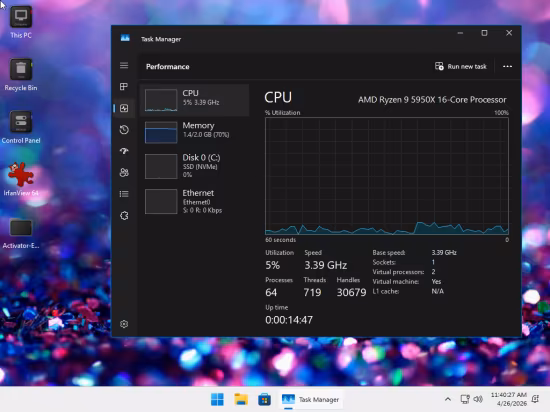The width and height of the screenshot is (550, 412).
Task: Select the Ethernet performance entry
Action: point(194,201)
